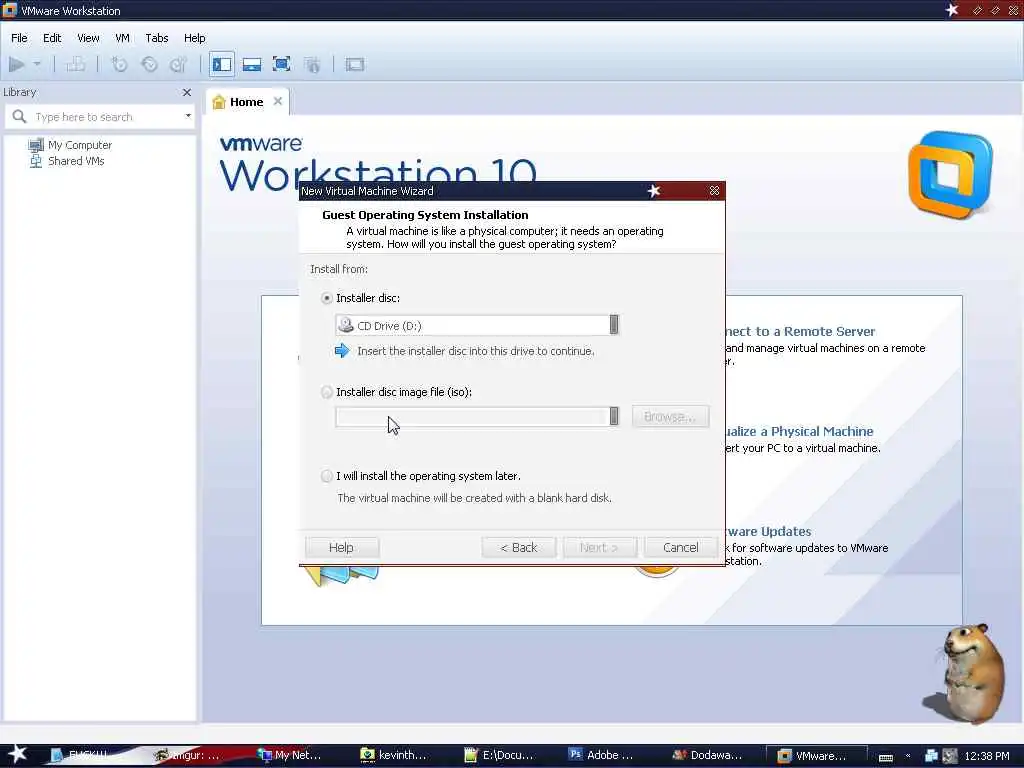1024x768 pixels.
Task: Open the Snapshot Manager toolbar icon
Action: tap(178, 64)
